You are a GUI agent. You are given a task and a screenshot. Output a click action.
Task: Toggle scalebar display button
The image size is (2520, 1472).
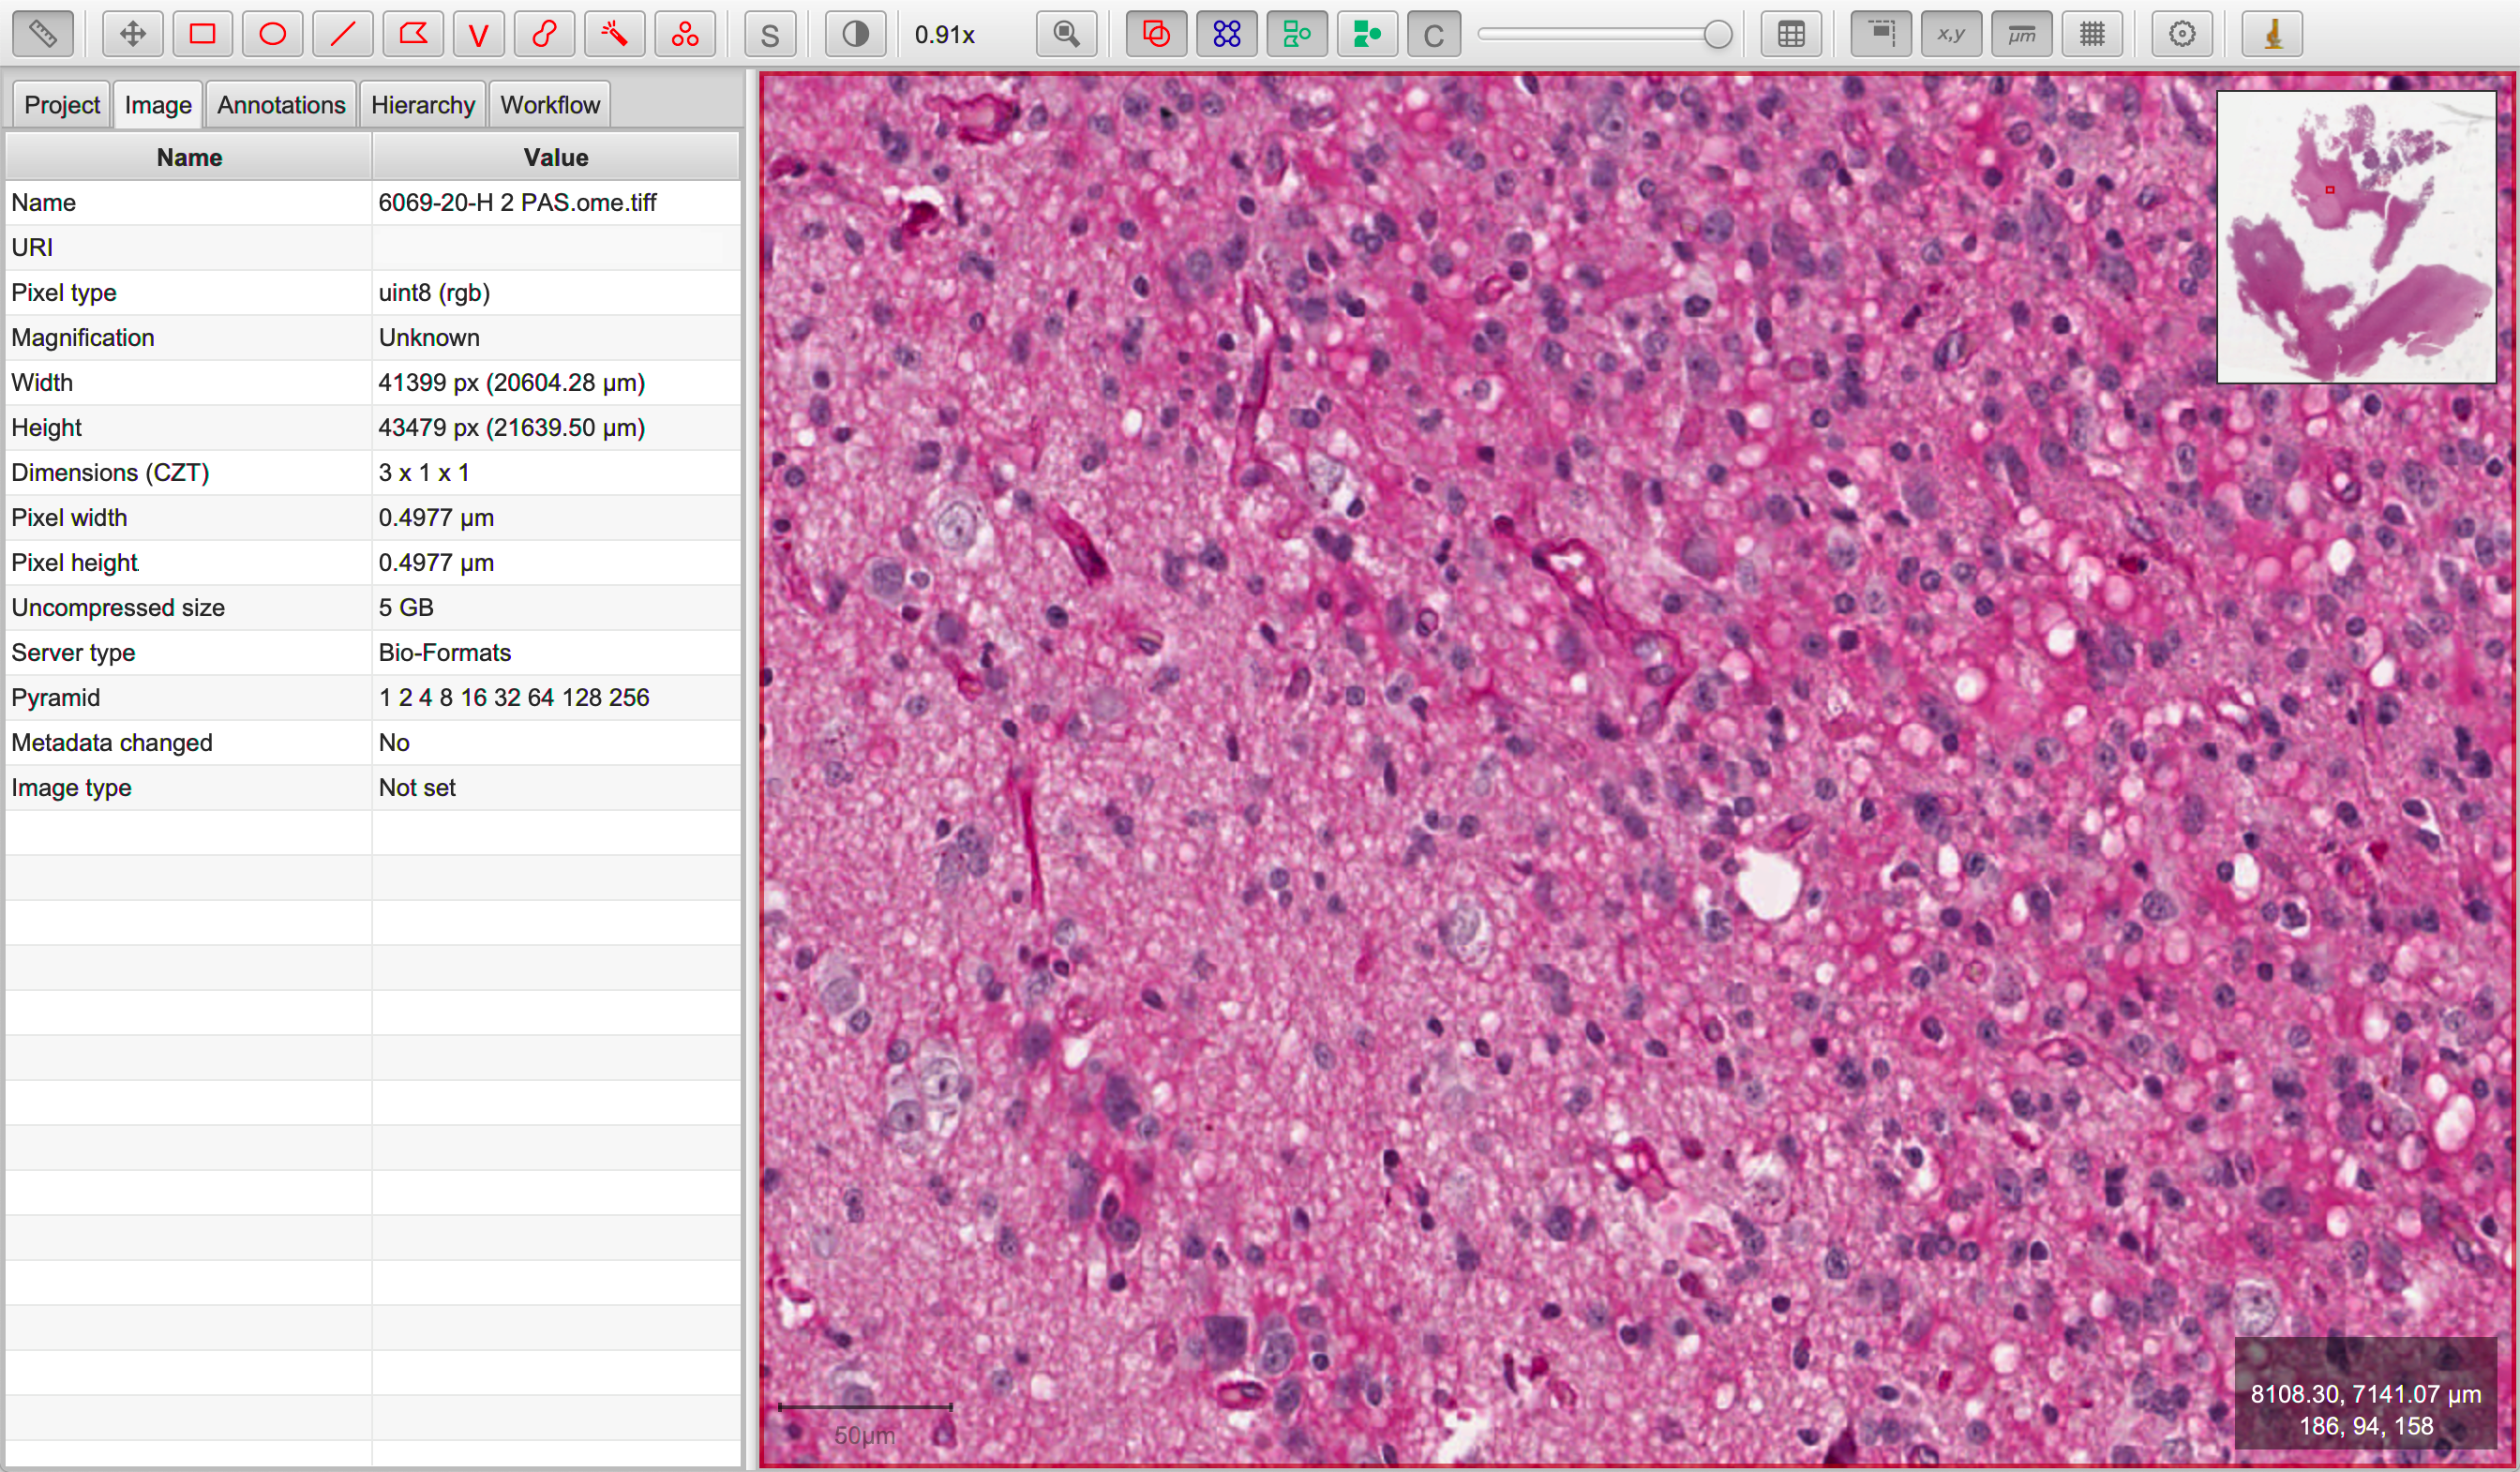click(2021, 35)
